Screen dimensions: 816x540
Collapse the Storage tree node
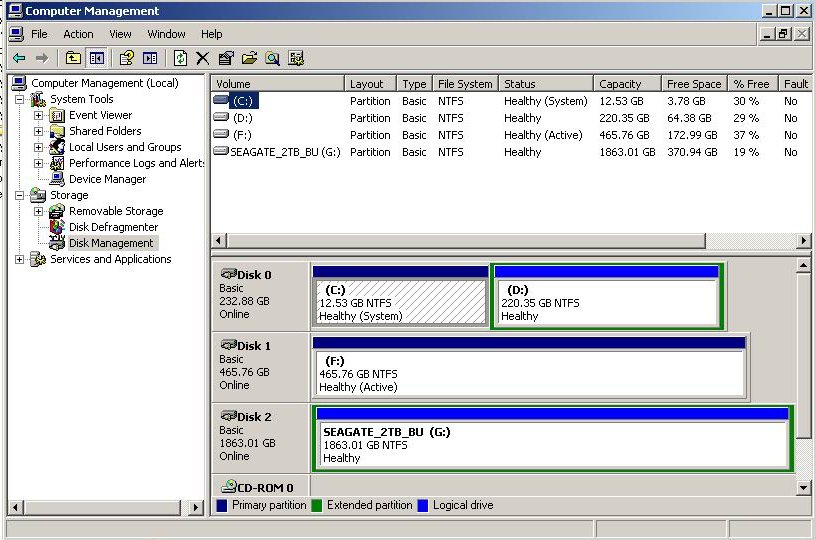click(x=19, y=196)
